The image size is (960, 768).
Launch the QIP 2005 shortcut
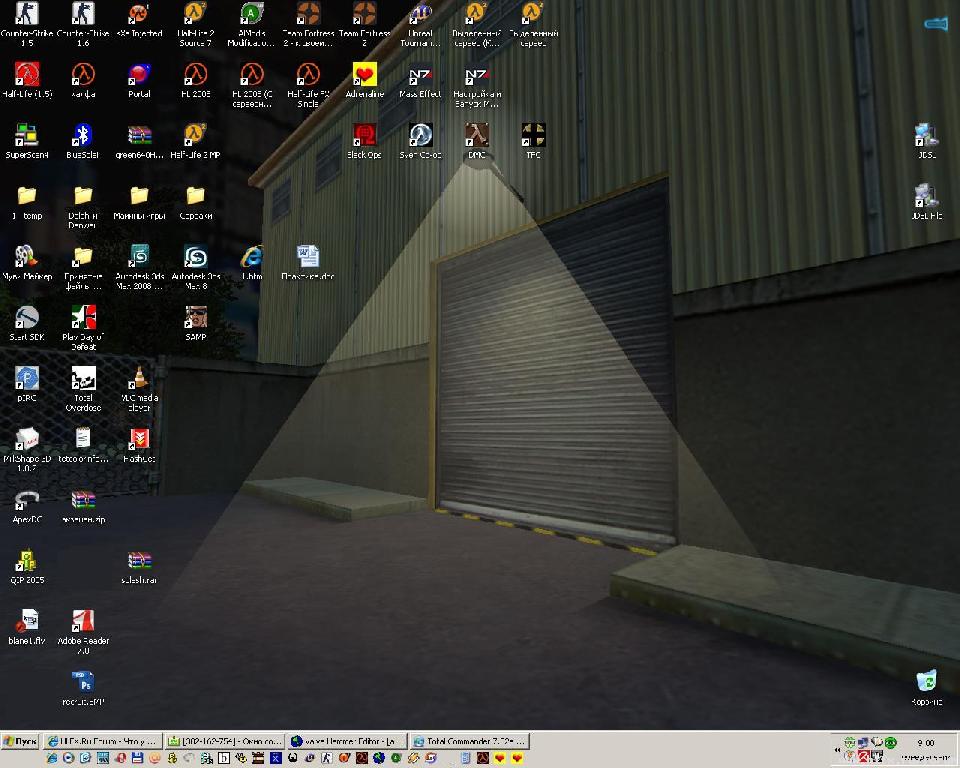27,567
